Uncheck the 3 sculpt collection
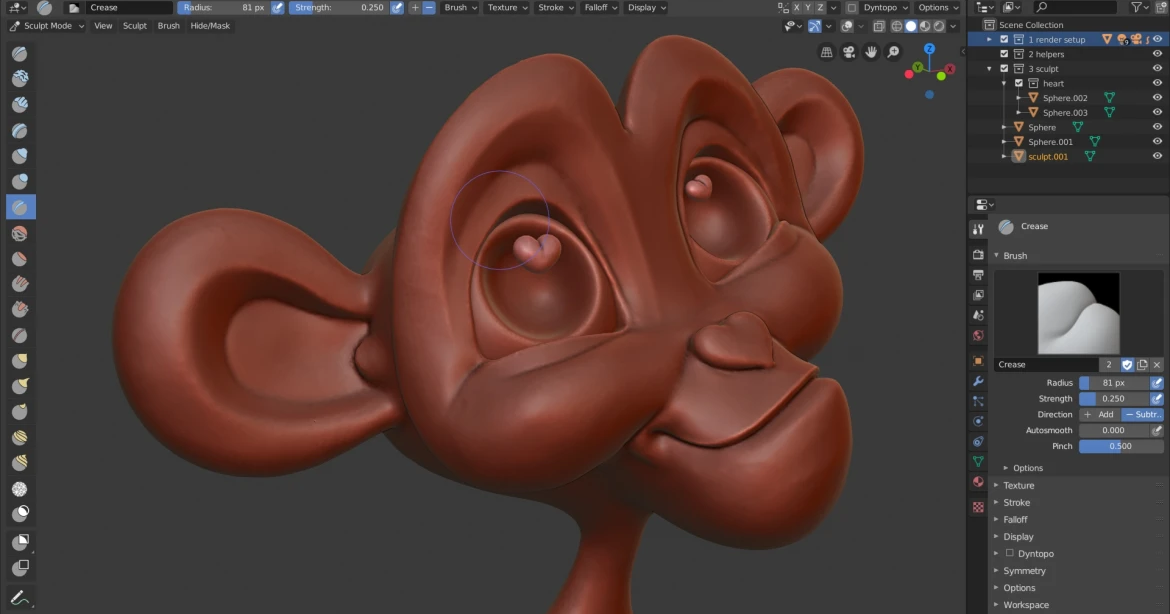 1004,69
